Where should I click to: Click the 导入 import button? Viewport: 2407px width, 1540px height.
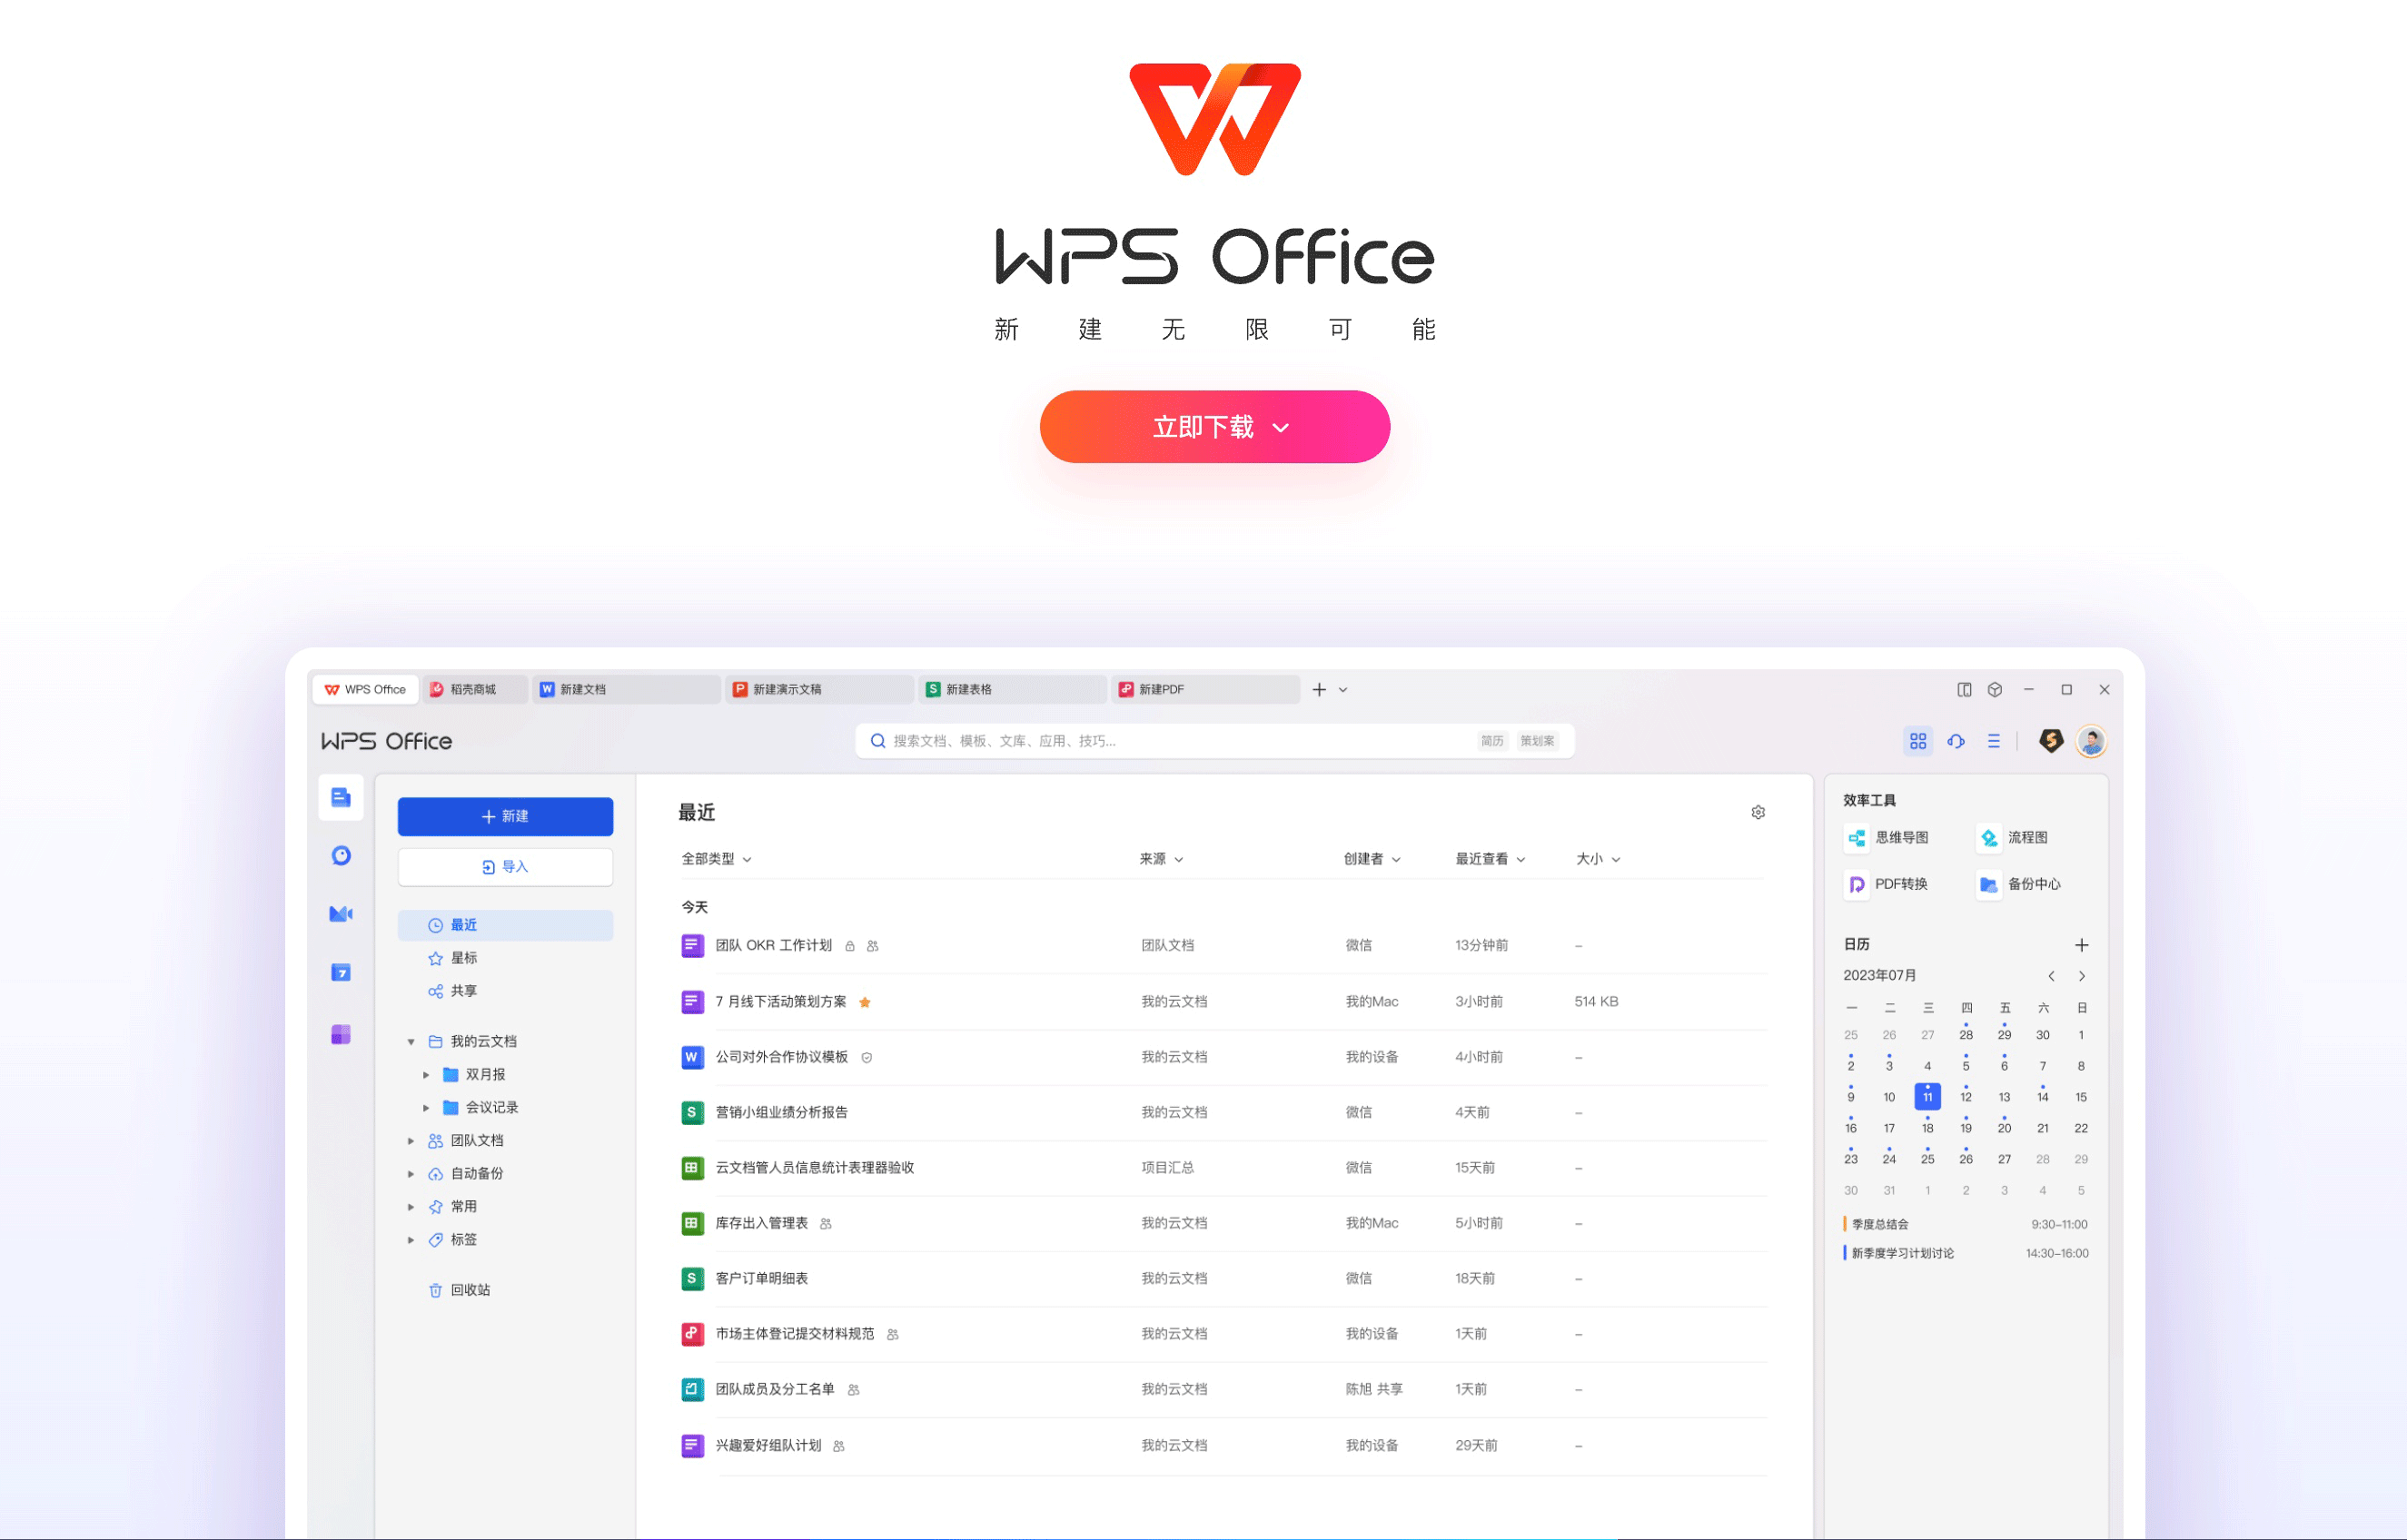pos(505,867)
